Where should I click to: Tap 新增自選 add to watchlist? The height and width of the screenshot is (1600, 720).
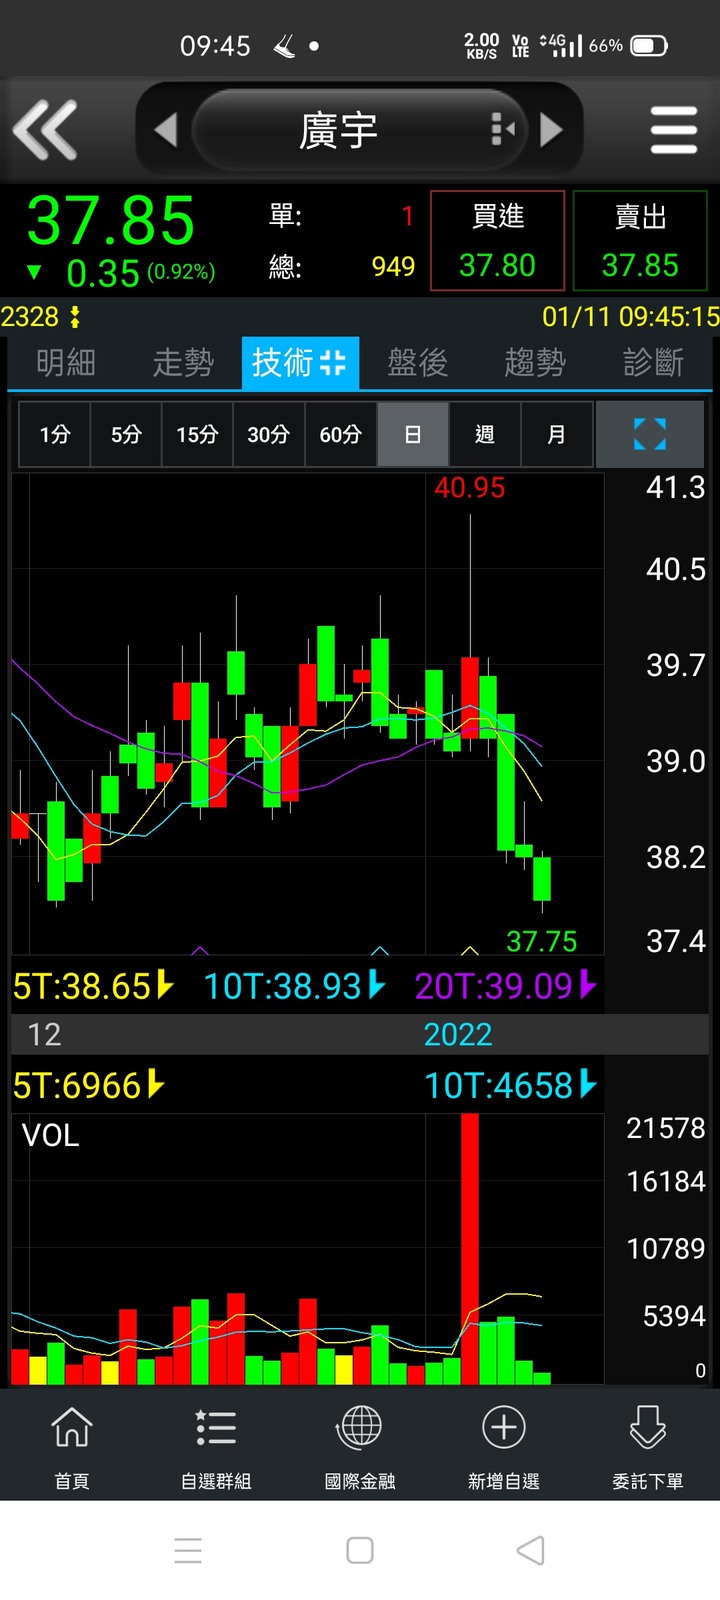(504, 1446)
